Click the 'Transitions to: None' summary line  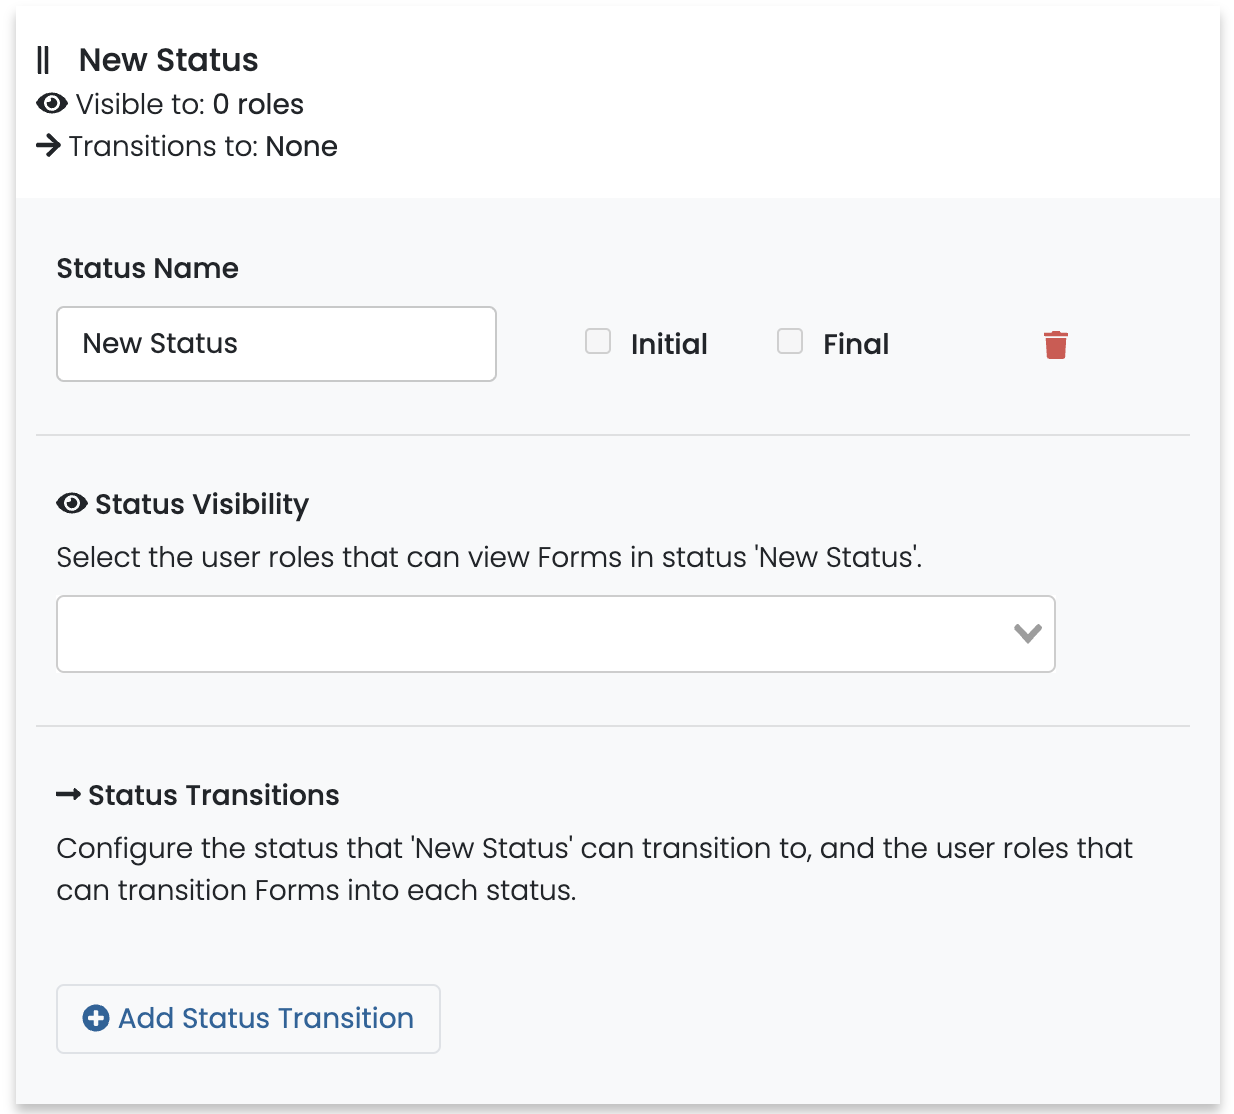203,146
